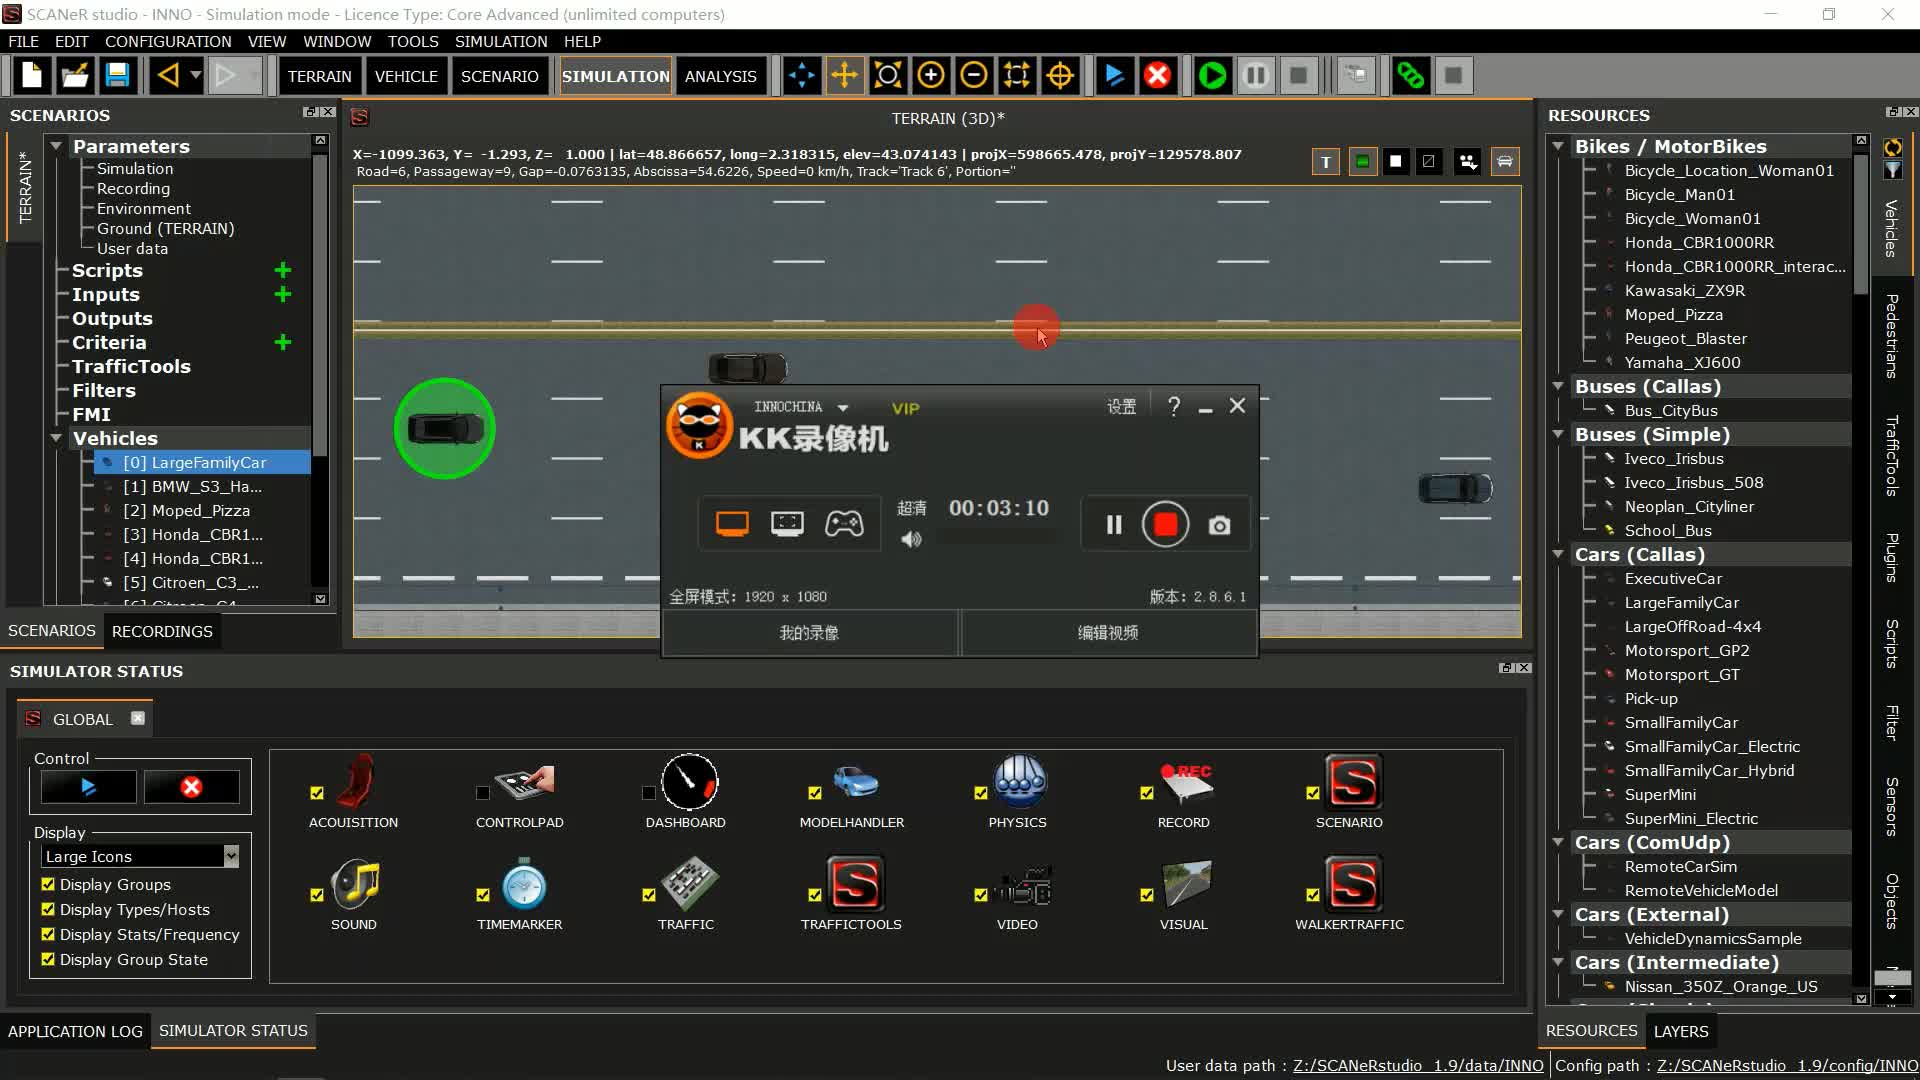The image size is (1920, 1080).
Task: Click the crosshair center view toolbar icon
Action: [x=1059, y=76]
